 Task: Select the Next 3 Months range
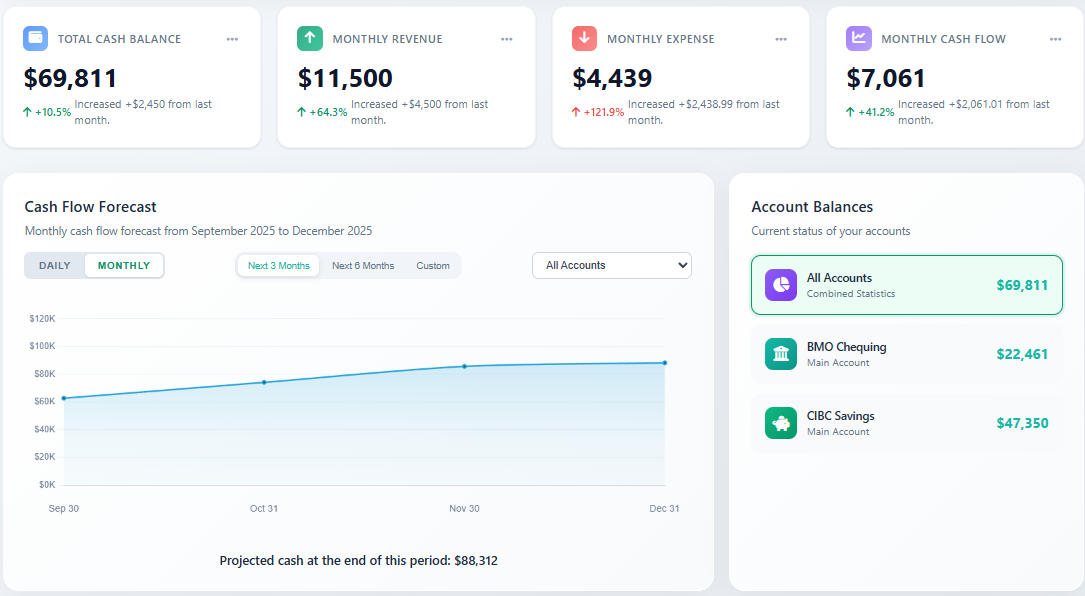[277, 265]
